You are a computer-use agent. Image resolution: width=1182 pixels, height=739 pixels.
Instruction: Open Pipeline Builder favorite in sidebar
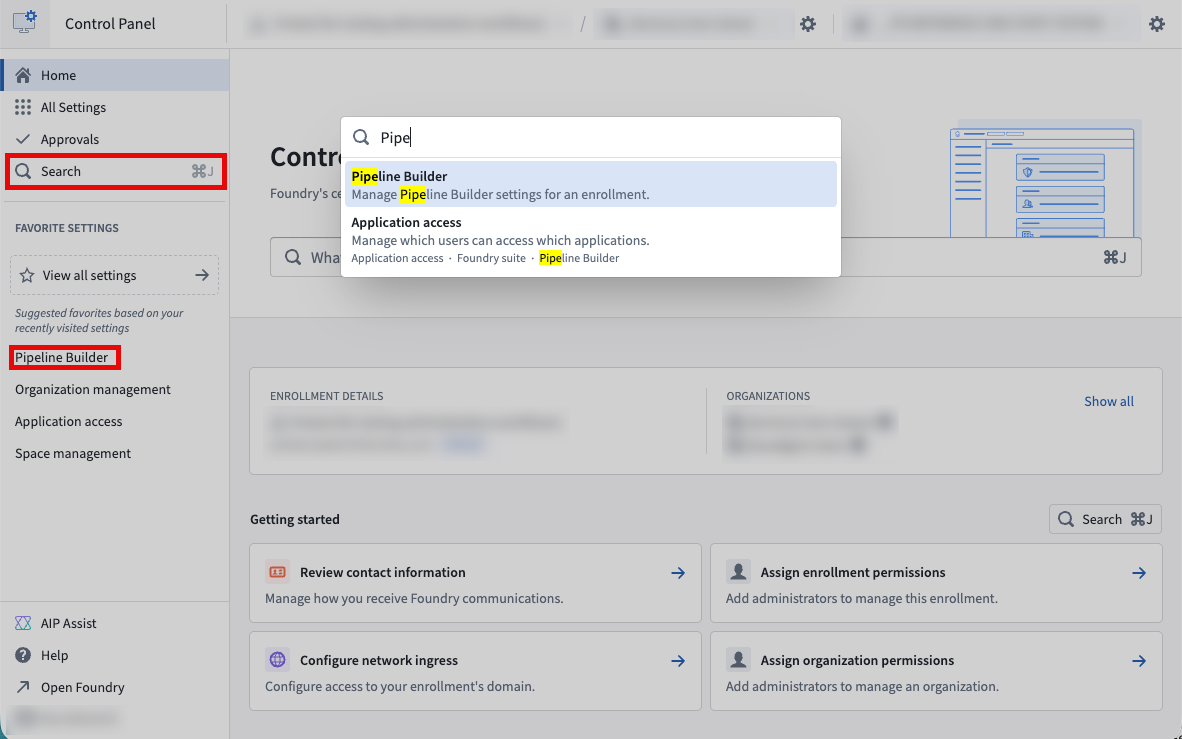[x=62, y=357]
